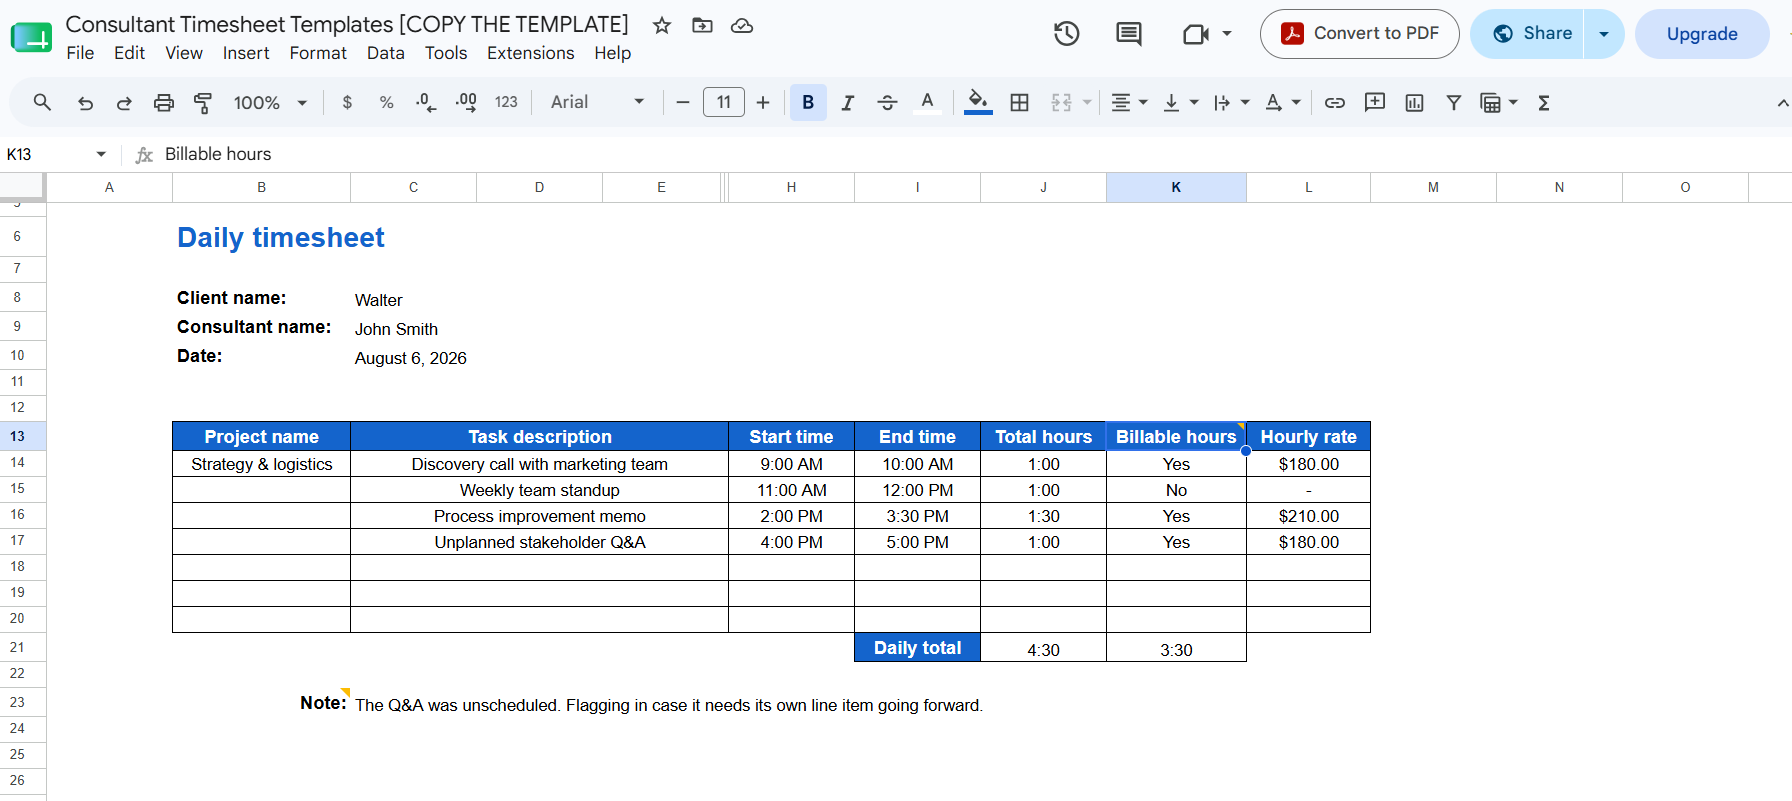Click the document title text

[x=347, y=24]
